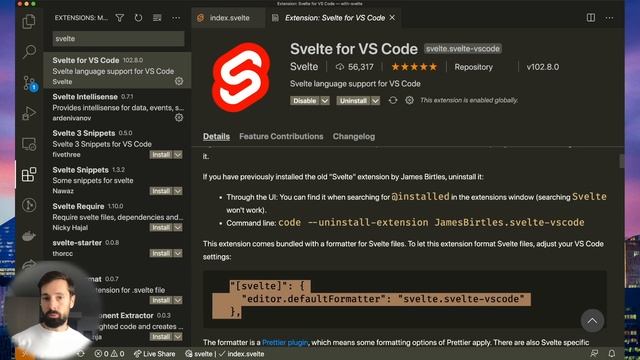Open manage gear for Svelte Intellisense row
Image resolution: width=640 pixels, height=360 pixels.
coord(179,118)
